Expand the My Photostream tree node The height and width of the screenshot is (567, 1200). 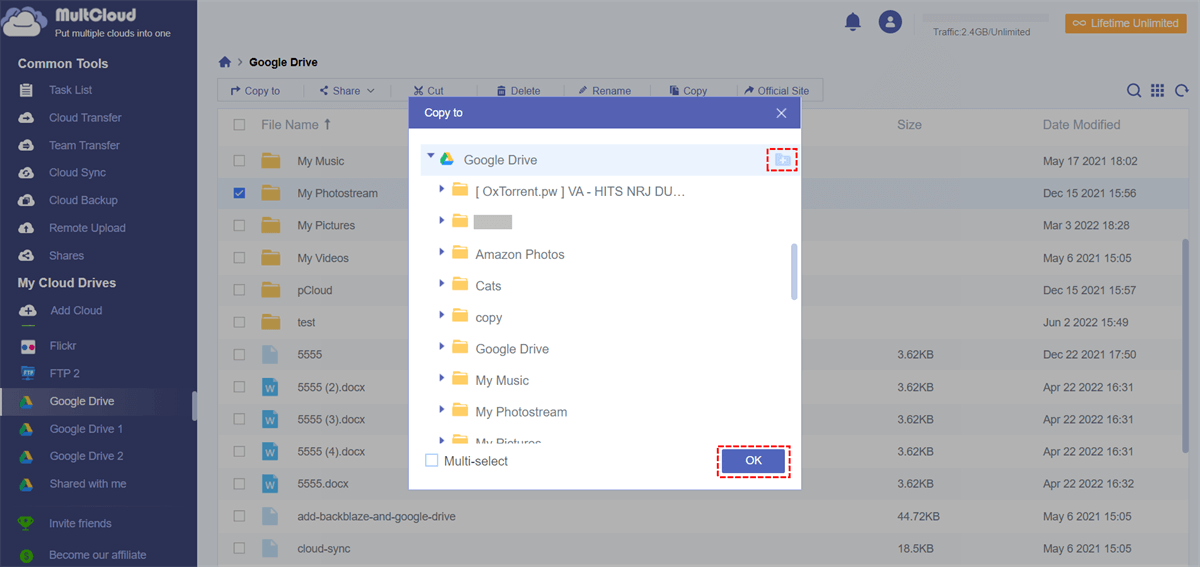pos(441,411)
